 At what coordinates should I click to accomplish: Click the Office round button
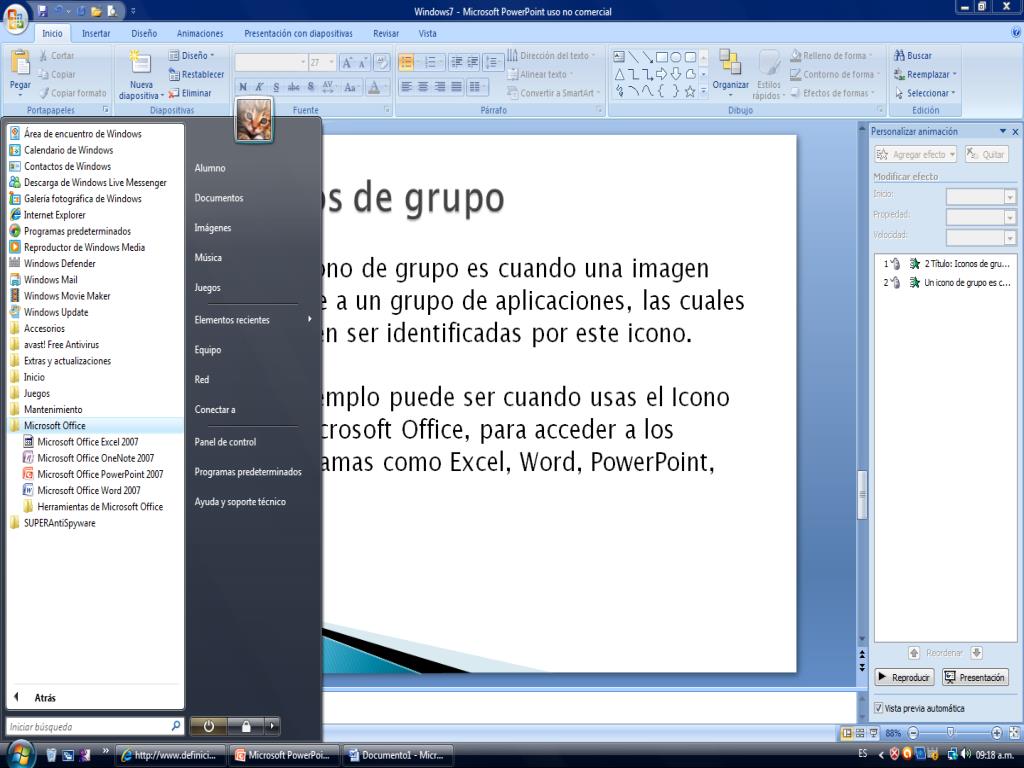(x=16, y=18)
